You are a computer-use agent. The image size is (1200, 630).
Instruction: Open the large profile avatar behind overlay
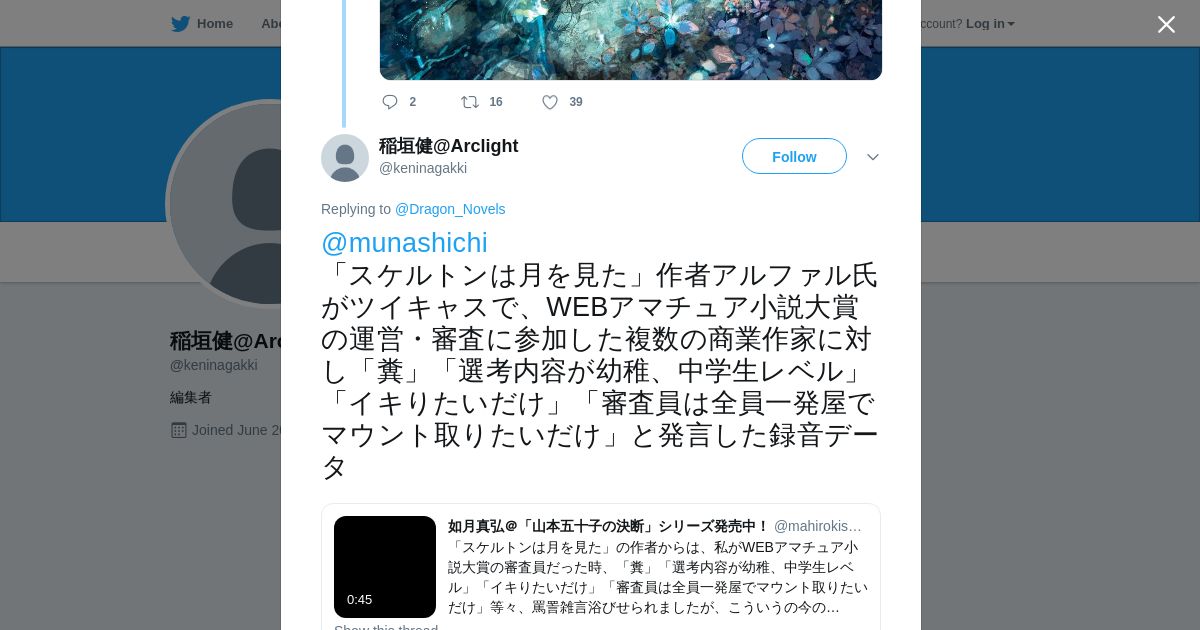[225, 204]
